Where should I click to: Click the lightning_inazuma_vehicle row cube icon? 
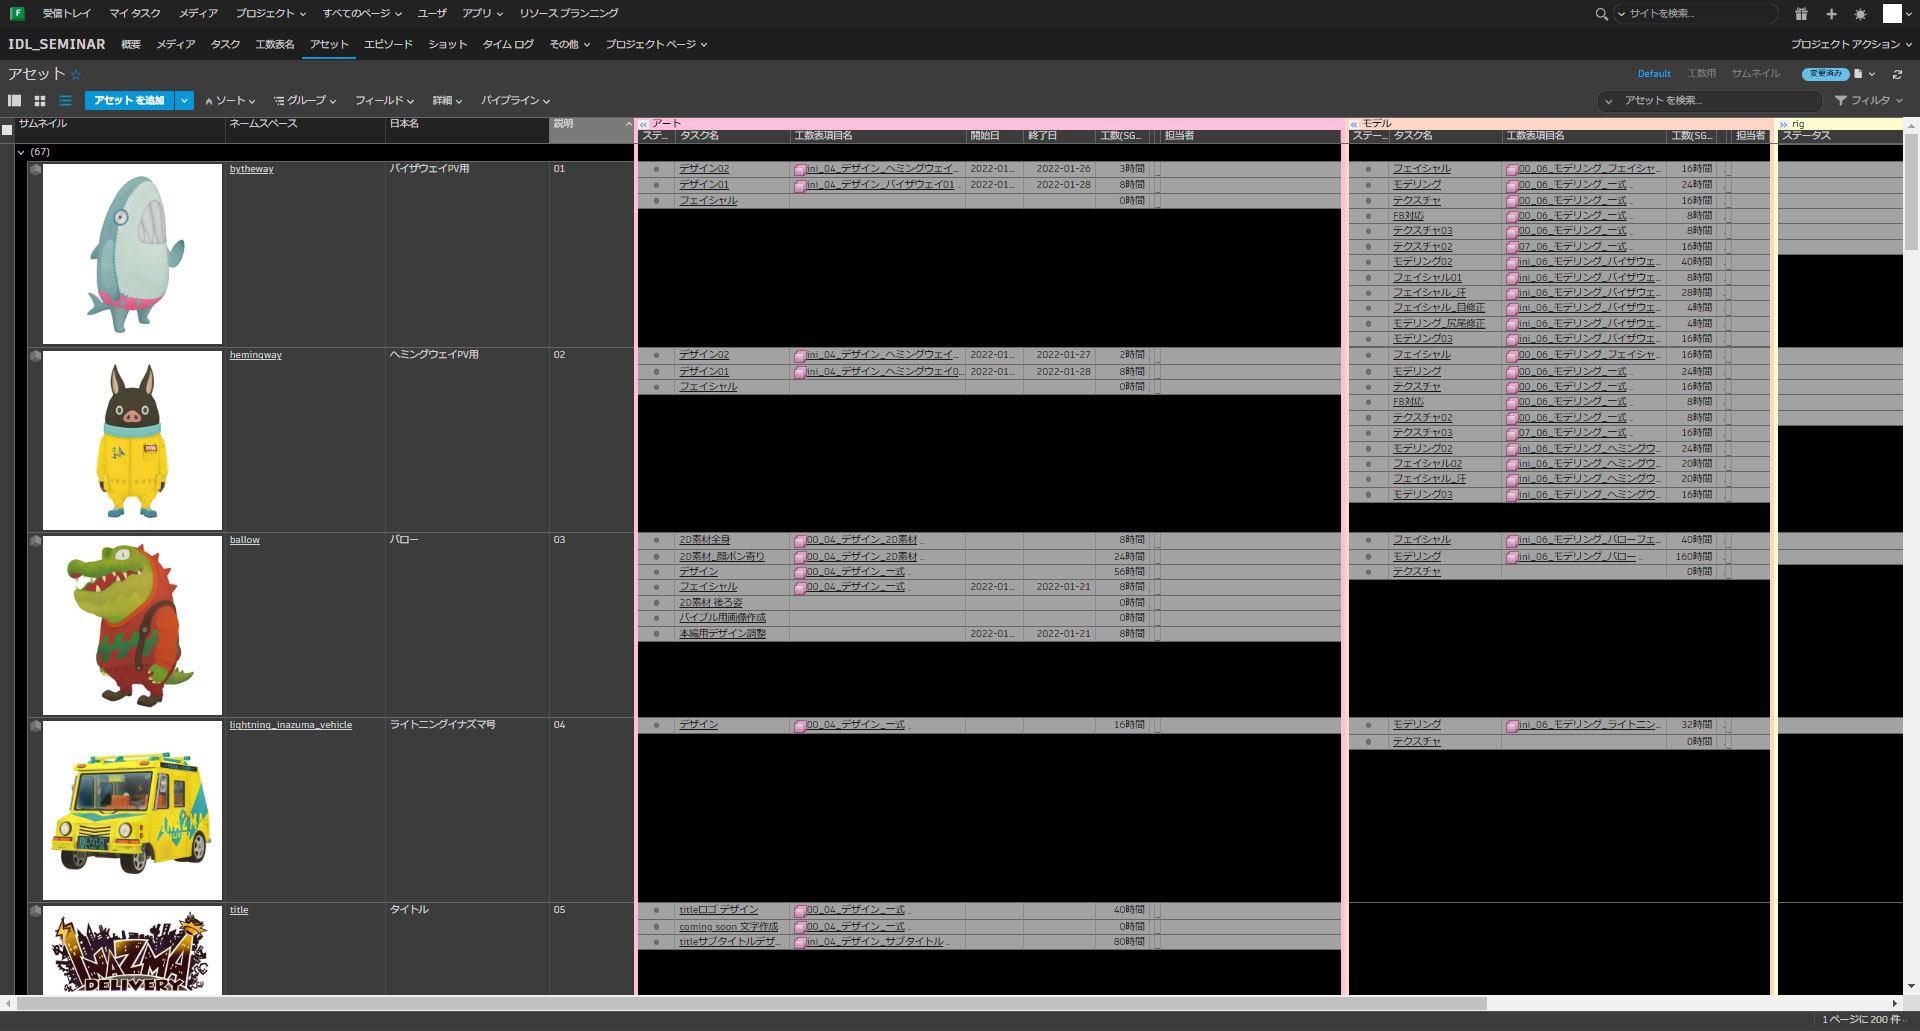click(35, 726)
